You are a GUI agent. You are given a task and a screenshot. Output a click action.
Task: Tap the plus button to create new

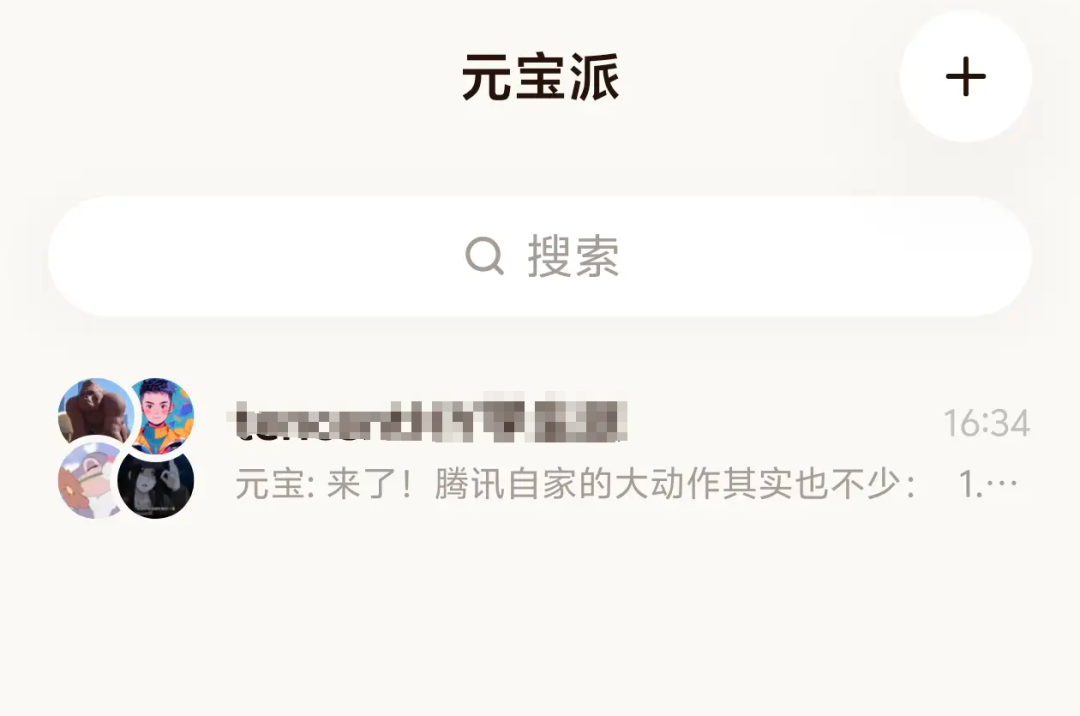pyautogui.click(x=965, y=76)
